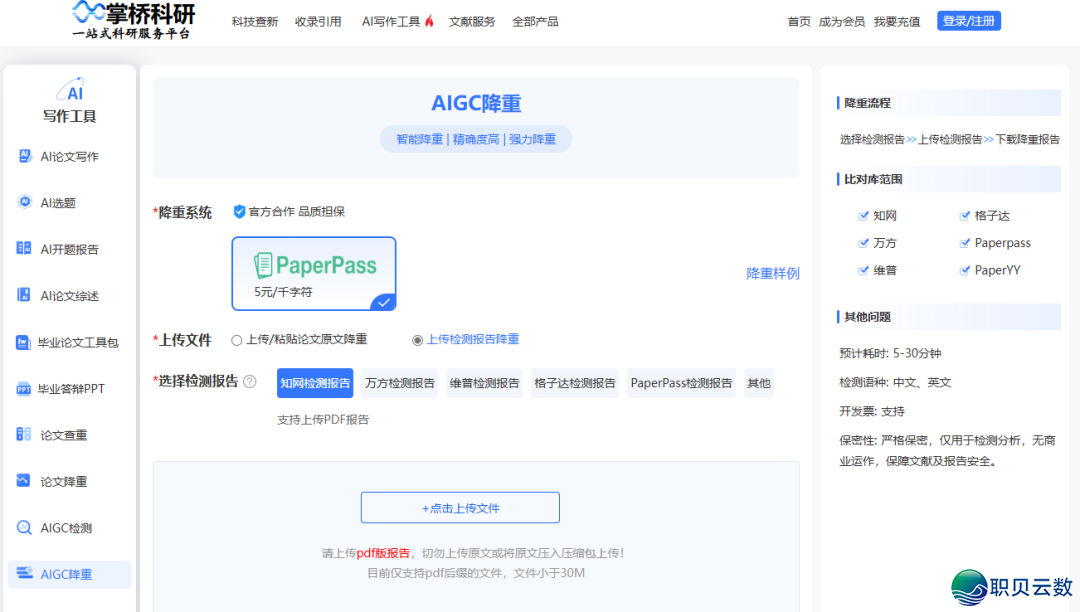Click the AI写作工具 header icon
The width and height of the screenshot is (1080, 612).
[x=71, y=89]
